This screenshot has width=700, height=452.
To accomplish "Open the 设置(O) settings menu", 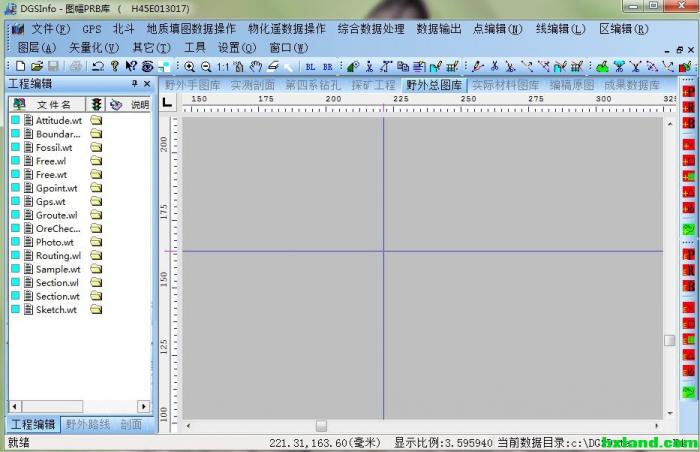I will coord(236,47).
